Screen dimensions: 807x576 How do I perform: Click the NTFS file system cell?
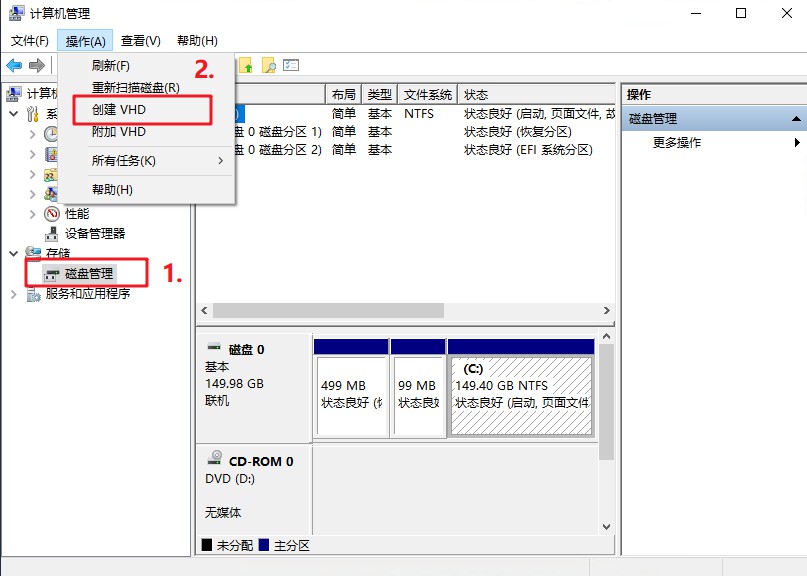(x=419, y=114)
